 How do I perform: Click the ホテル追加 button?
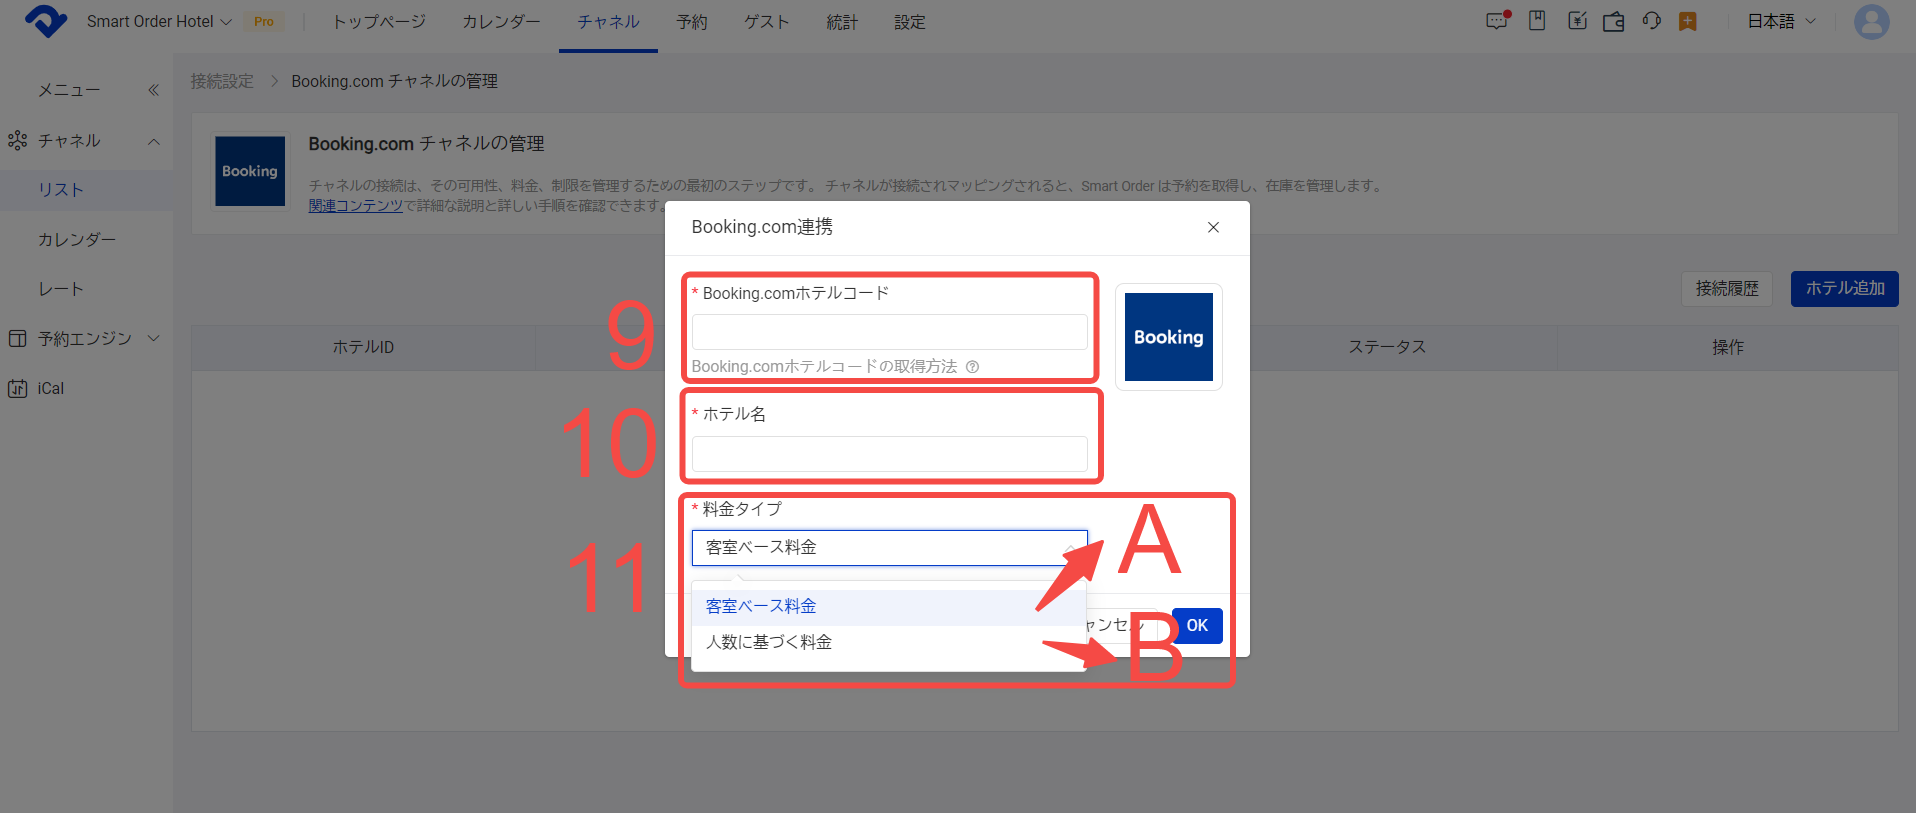(x=1844, y=289)
